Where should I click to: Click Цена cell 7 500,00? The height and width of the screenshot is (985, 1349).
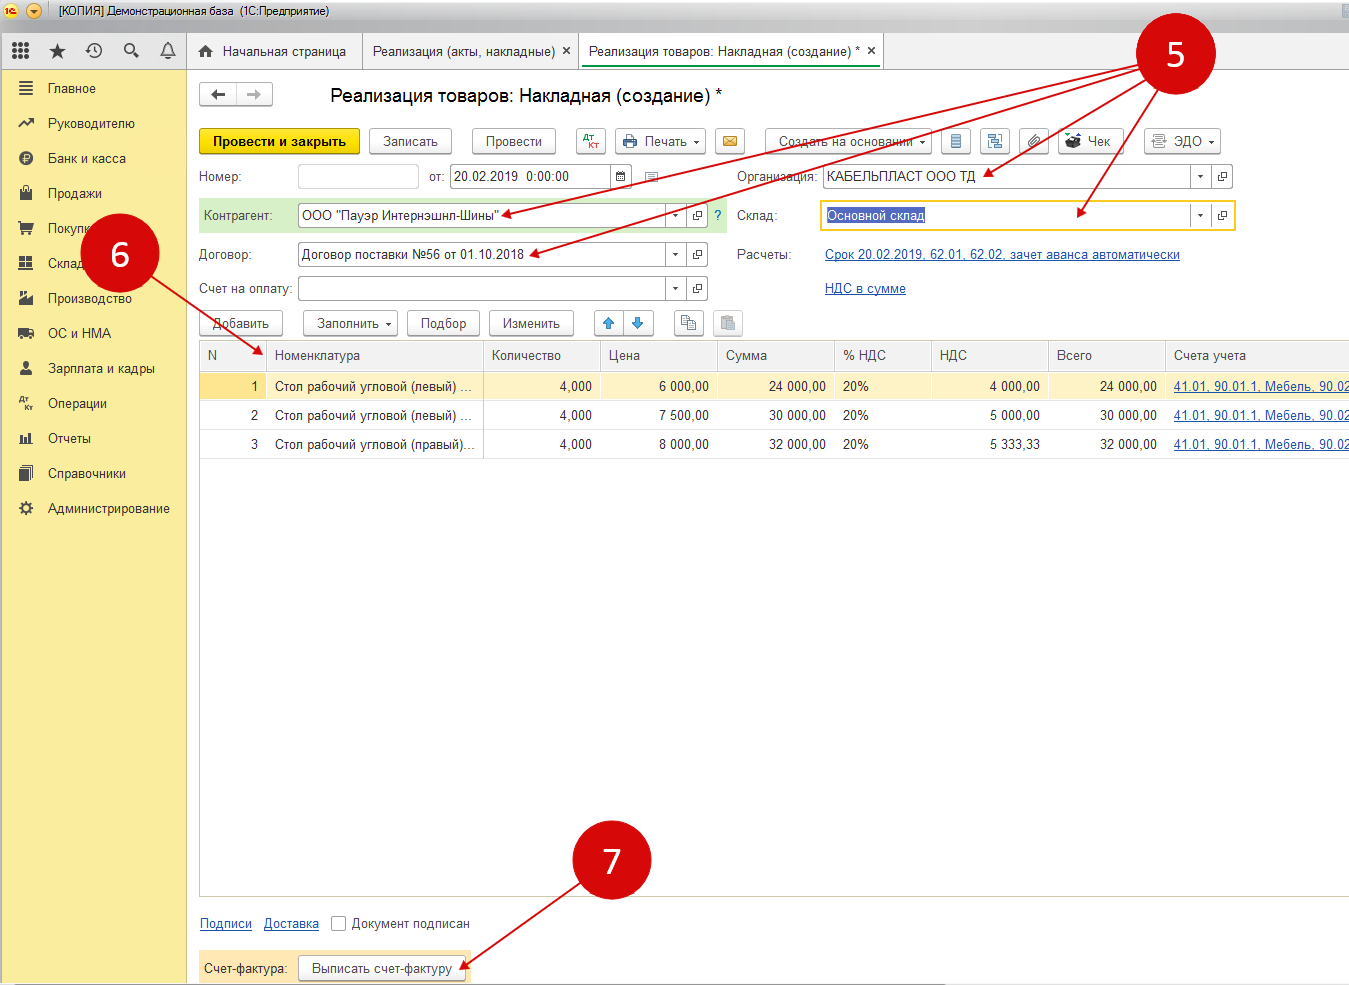pos(658,415)
